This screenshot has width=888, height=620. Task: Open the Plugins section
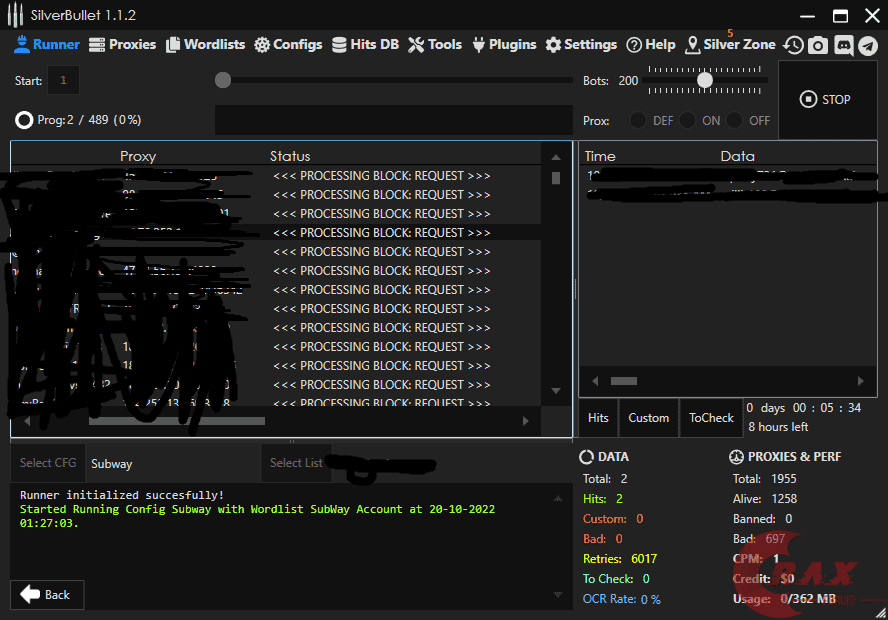[x=503, y=44]
